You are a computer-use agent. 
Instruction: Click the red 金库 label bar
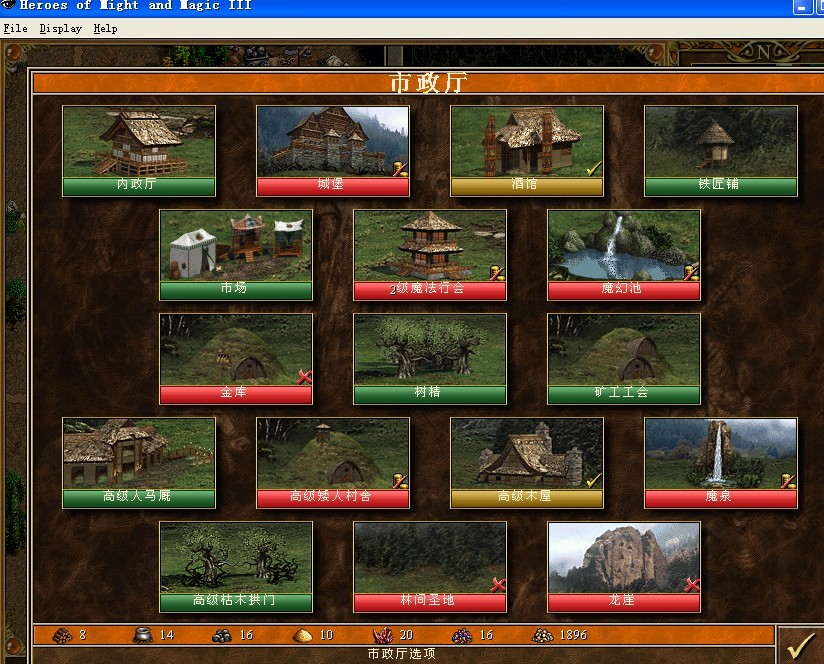(x=236, y=395)
